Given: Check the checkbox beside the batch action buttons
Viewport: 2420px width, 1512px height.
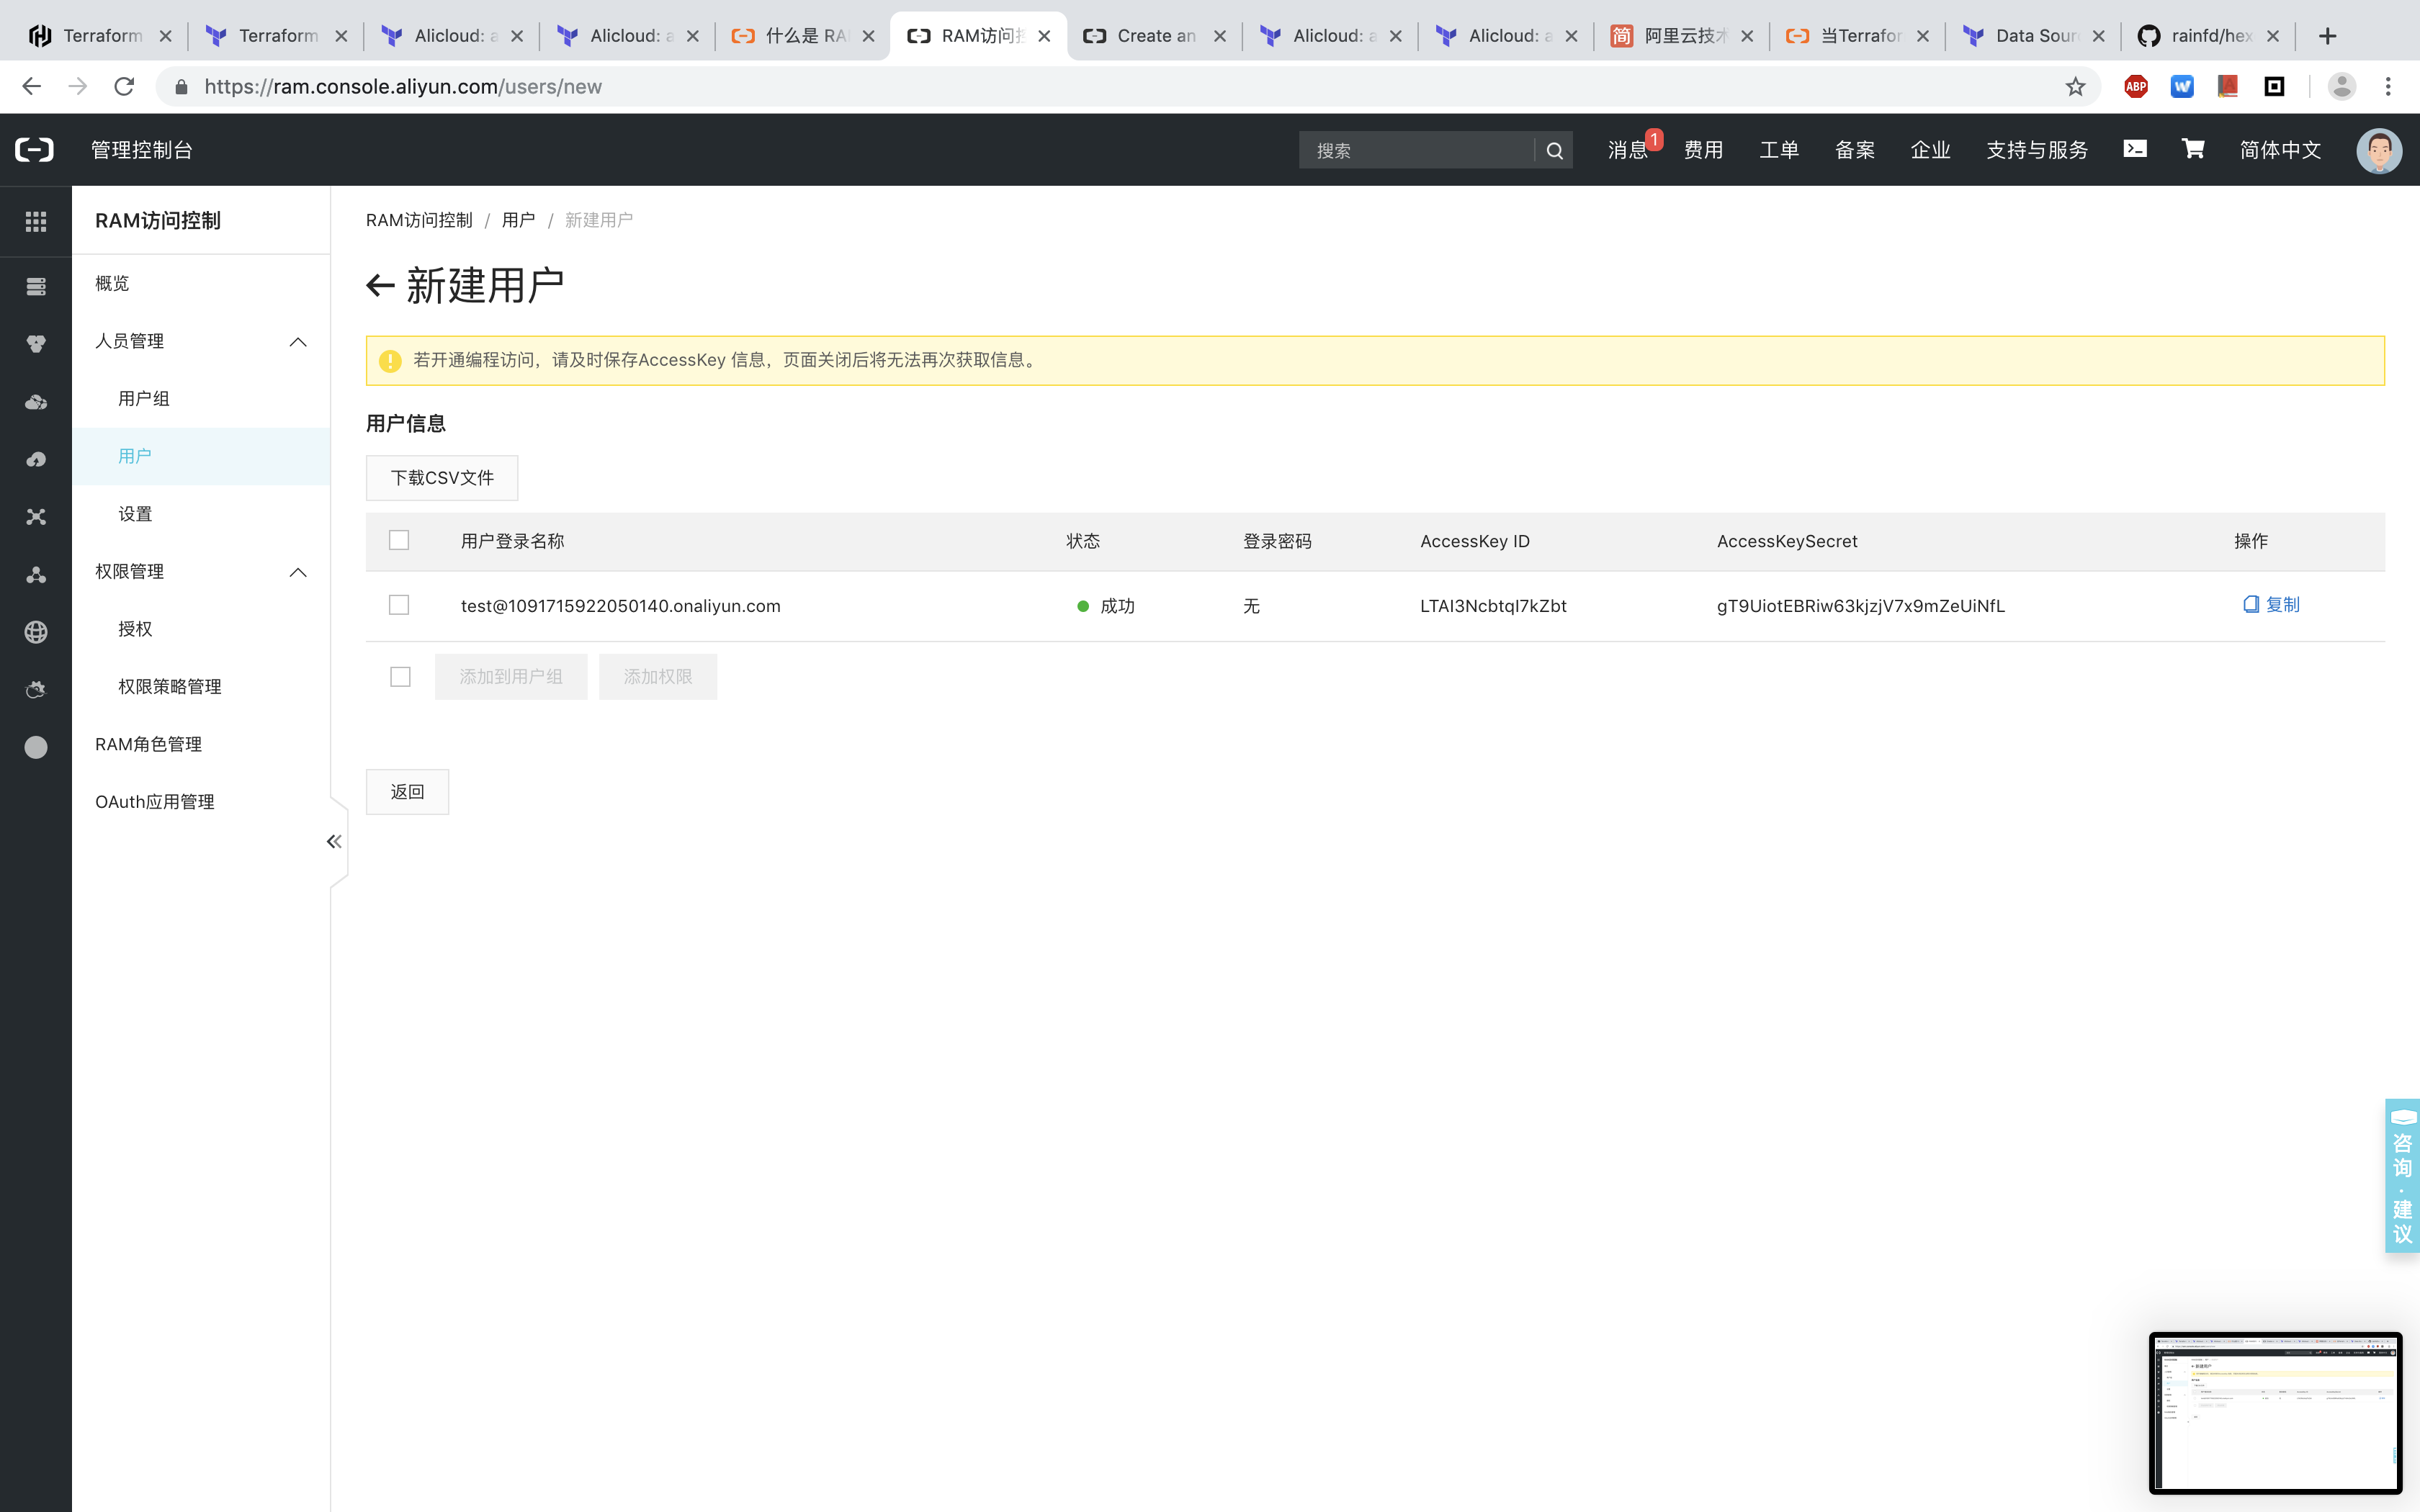Looking at the screenshot, I should click(399, 676).
